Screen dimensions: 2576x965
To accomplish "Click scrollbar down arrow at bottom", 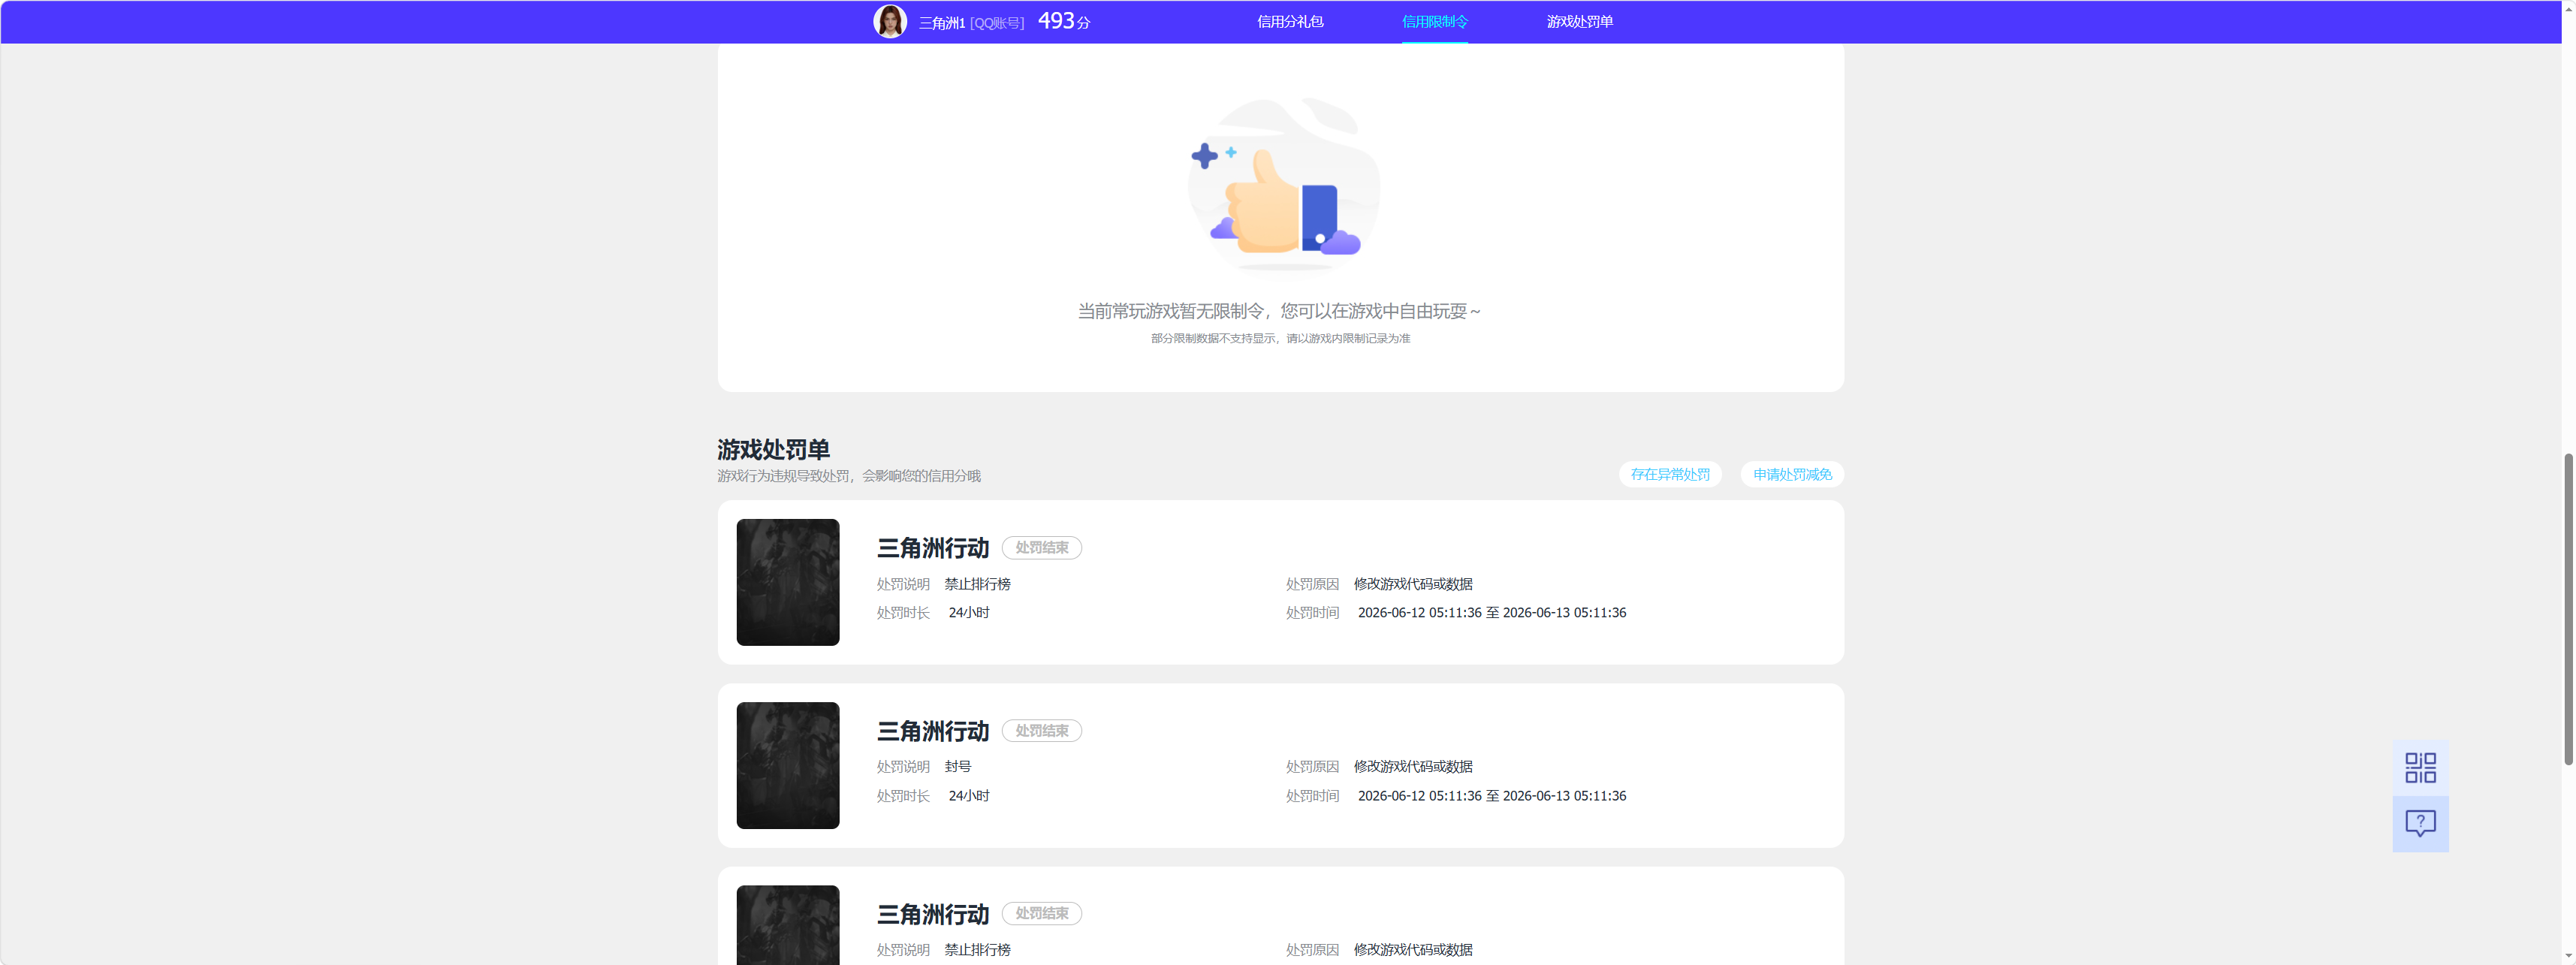I will tap(2568, 956).
